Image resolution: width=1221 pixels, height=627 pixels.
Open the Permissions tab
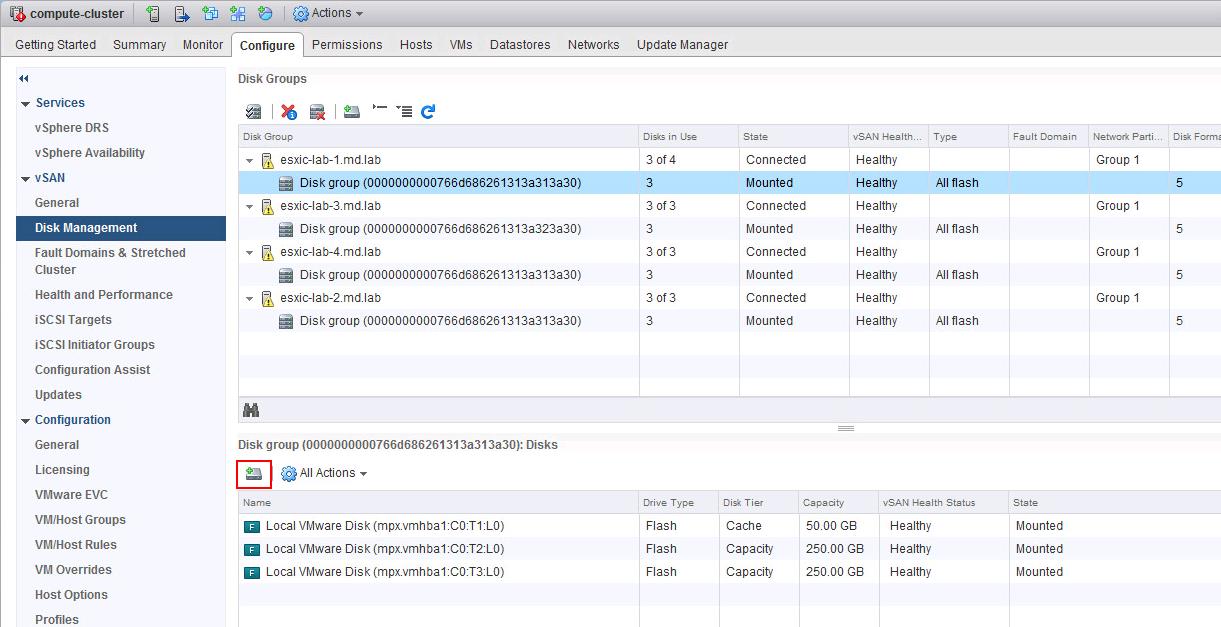click(347, 45)
